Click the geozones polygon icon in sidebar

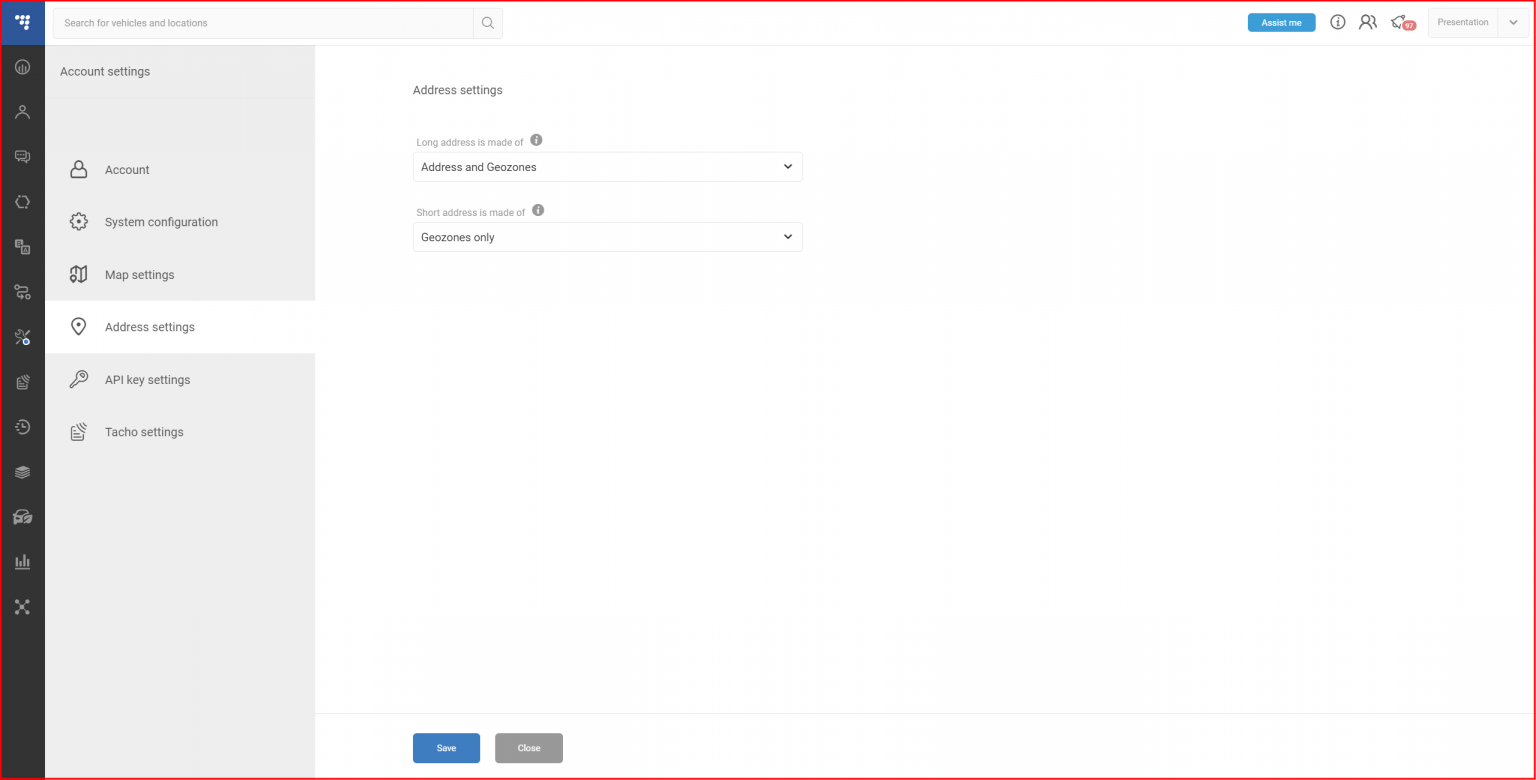coord(22,201)
